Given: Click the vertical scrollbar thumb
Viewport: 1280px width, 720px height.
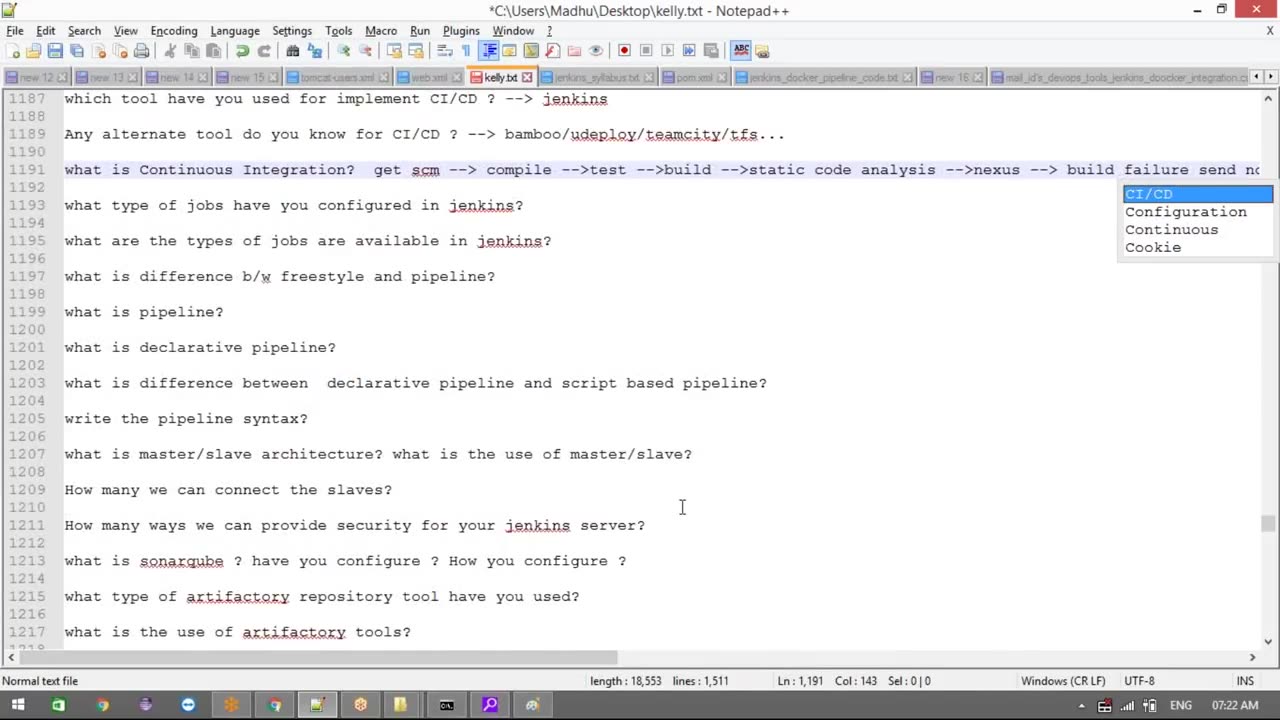Looking at the screenshot, I should click(1268, 523).
